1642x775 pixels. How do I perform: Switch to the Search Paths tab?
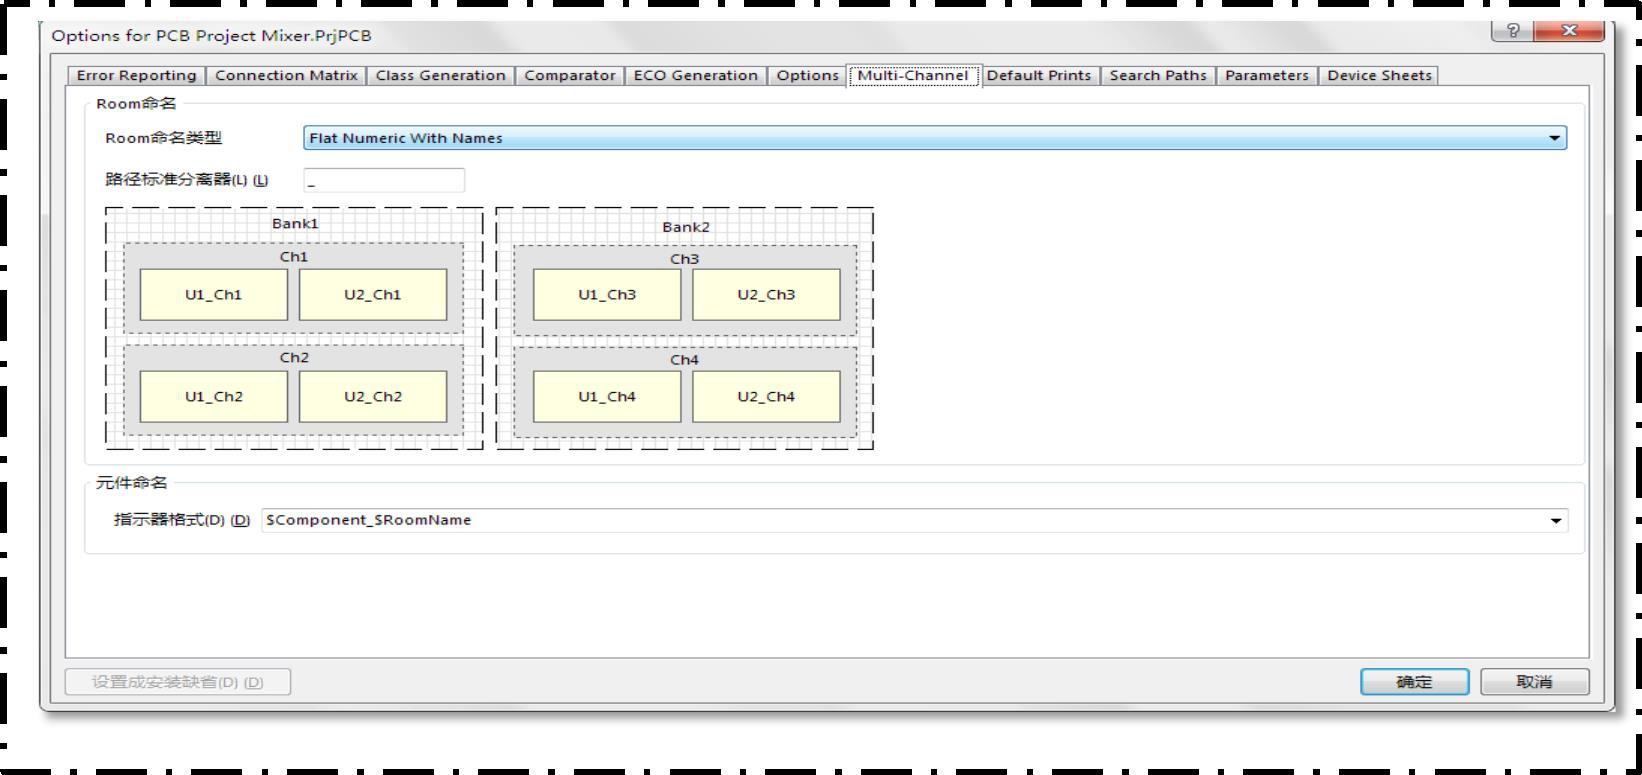[1158, 76]
